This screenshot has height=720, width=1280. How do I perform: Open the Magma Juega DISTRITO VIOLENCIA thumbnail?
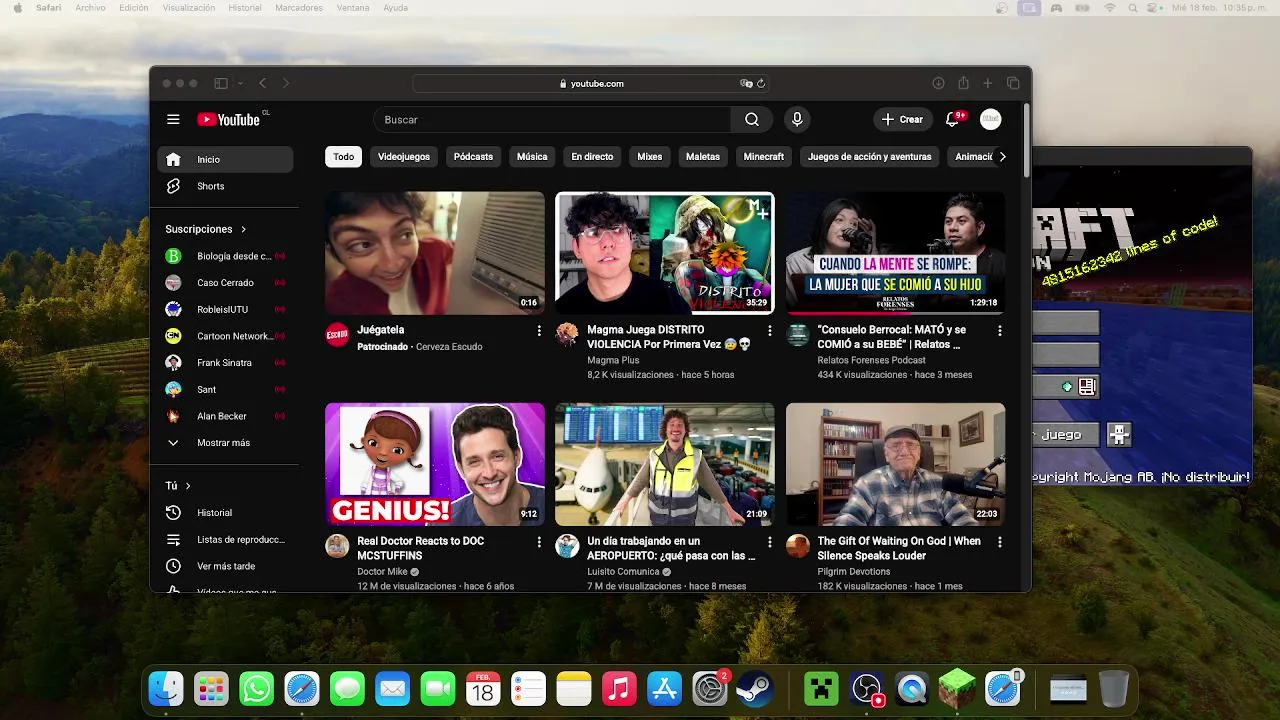click(x=665, y=253)
